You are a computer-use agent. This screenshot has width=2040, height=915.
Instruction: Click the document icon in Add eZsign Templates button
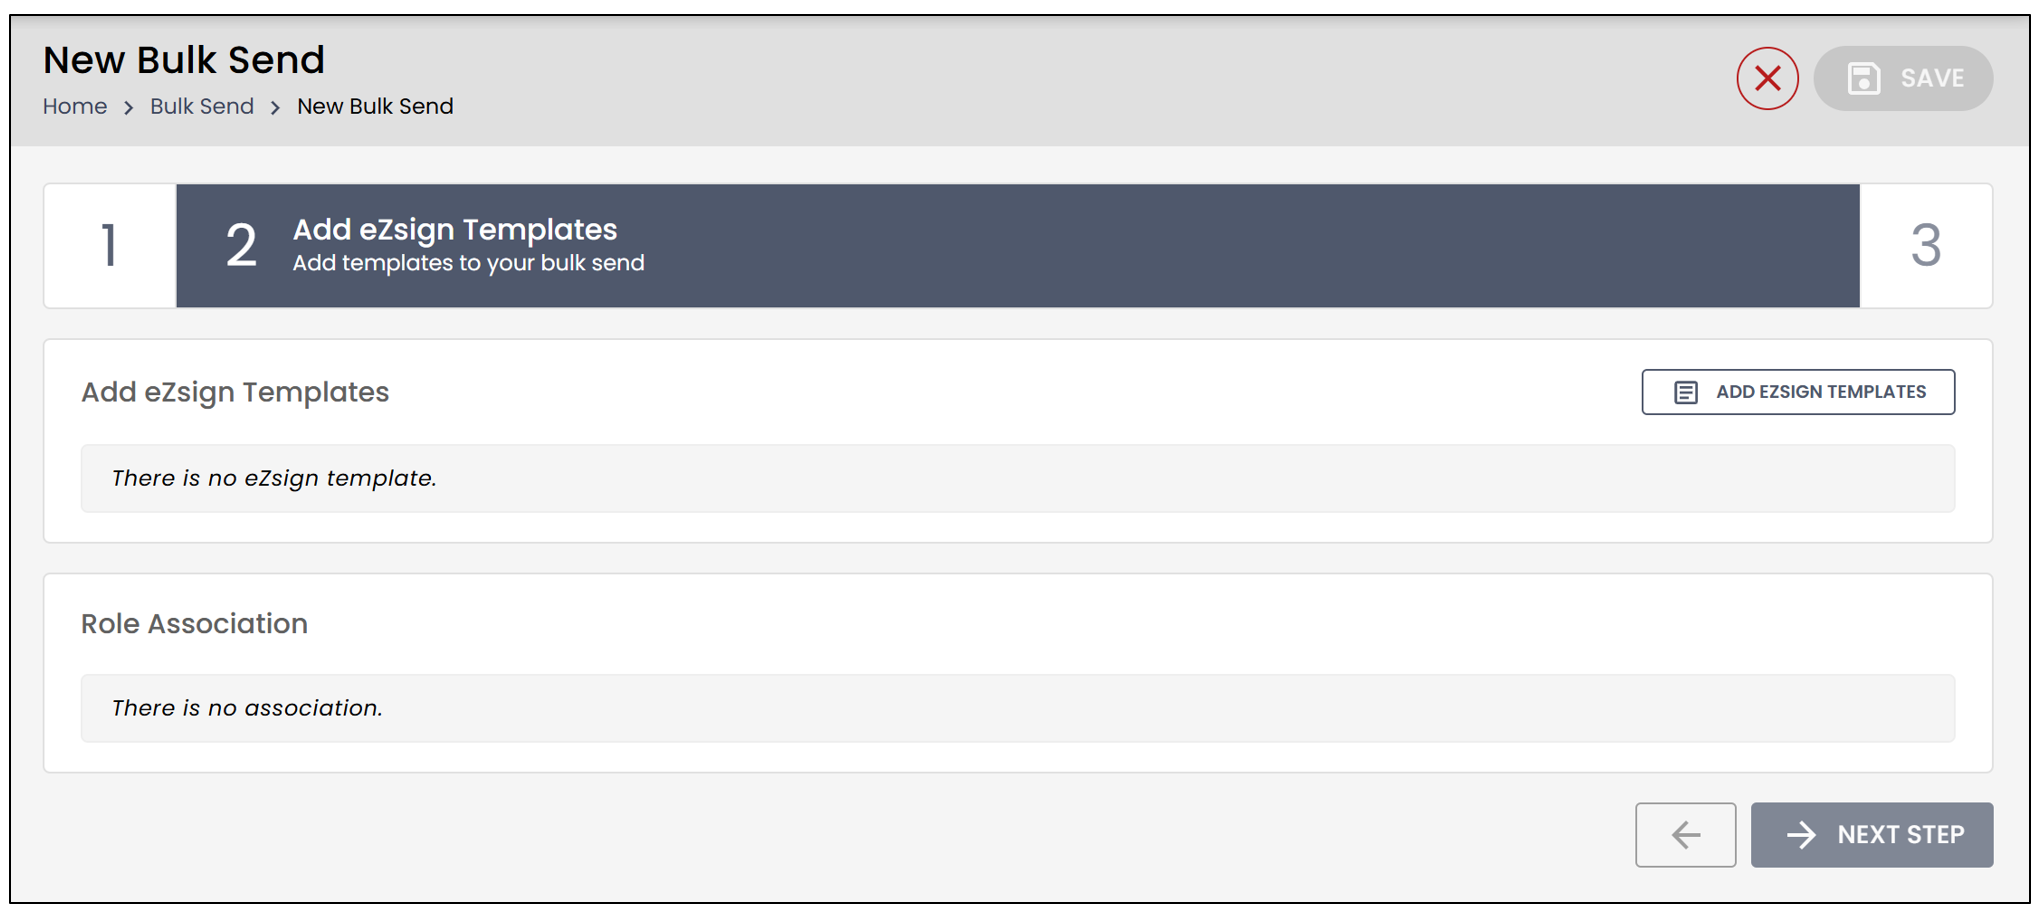[1686, 392]
